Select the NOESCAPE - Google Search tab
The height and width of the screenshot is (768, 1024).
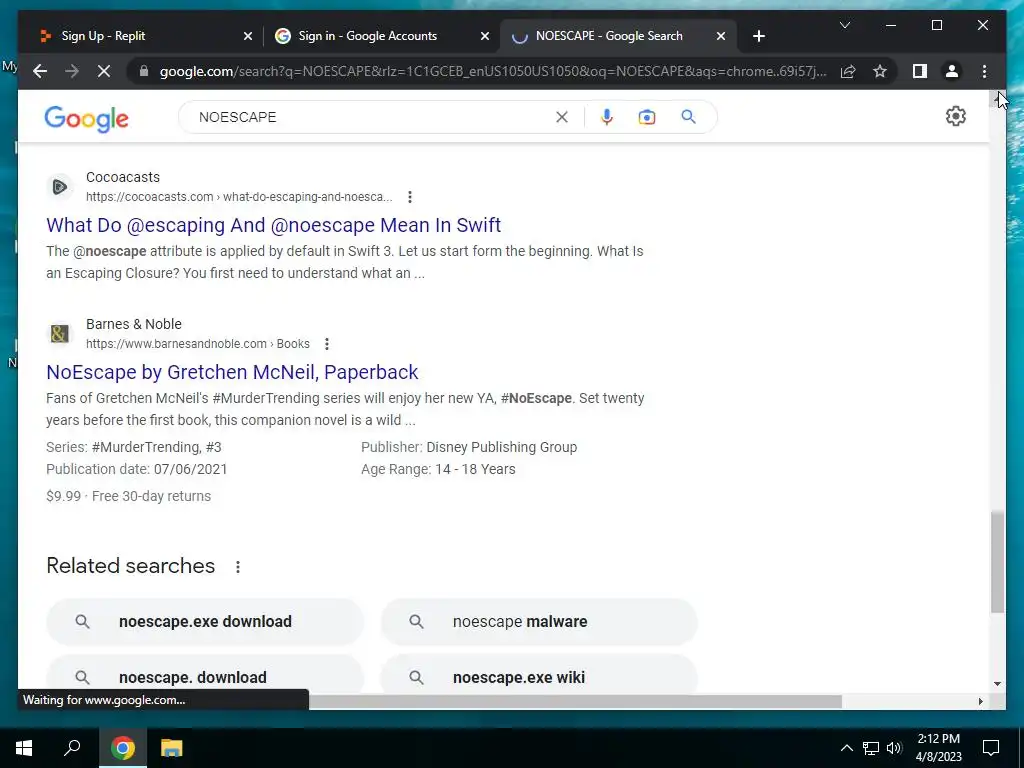click(618, 36)
